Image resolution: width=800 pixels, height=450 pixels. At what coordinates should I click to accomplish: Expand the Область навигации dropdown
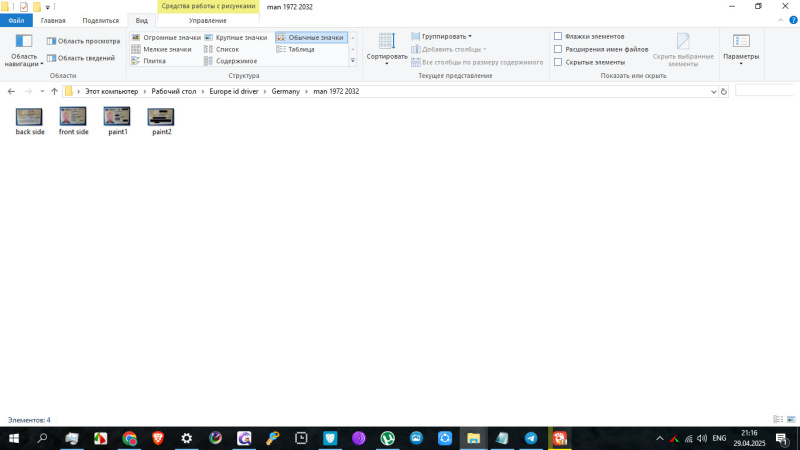tap(24, 52)
